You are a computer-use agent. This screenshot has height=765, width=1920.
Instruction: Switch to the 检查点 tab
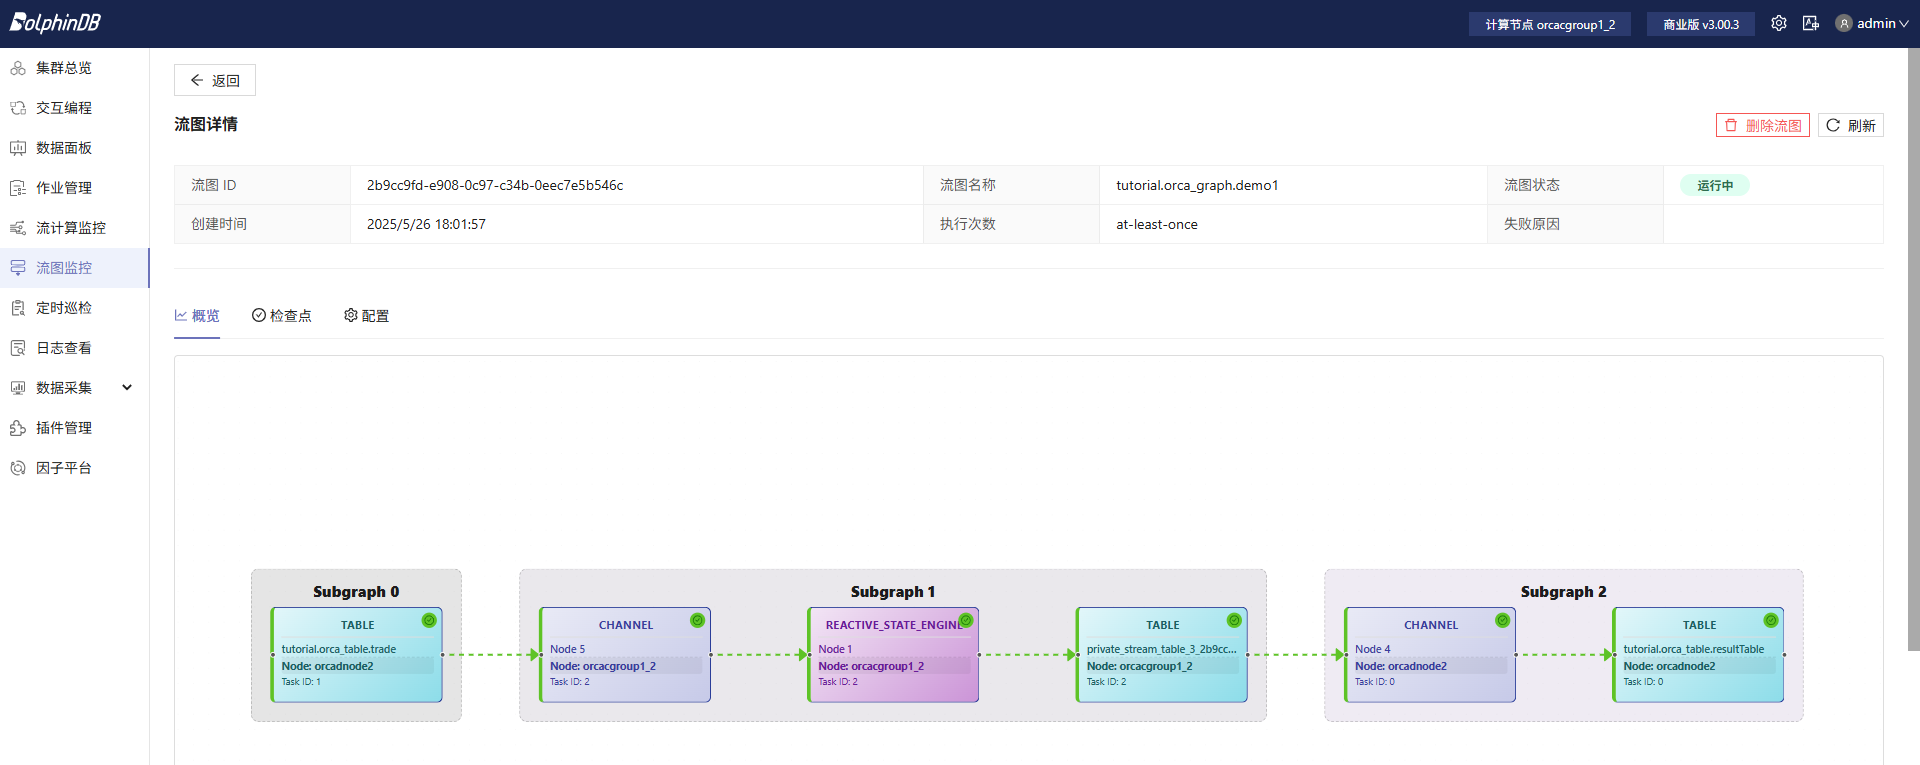[x=282, y=316]
